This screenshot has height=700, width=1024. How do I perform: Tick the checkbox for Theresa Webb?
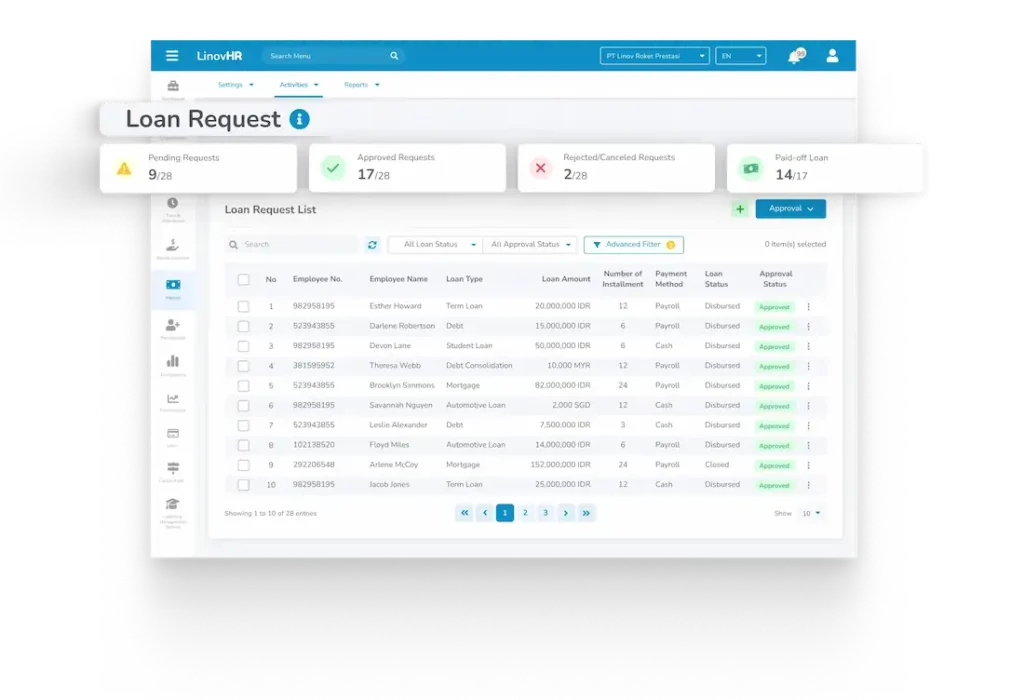click(244, 366)
